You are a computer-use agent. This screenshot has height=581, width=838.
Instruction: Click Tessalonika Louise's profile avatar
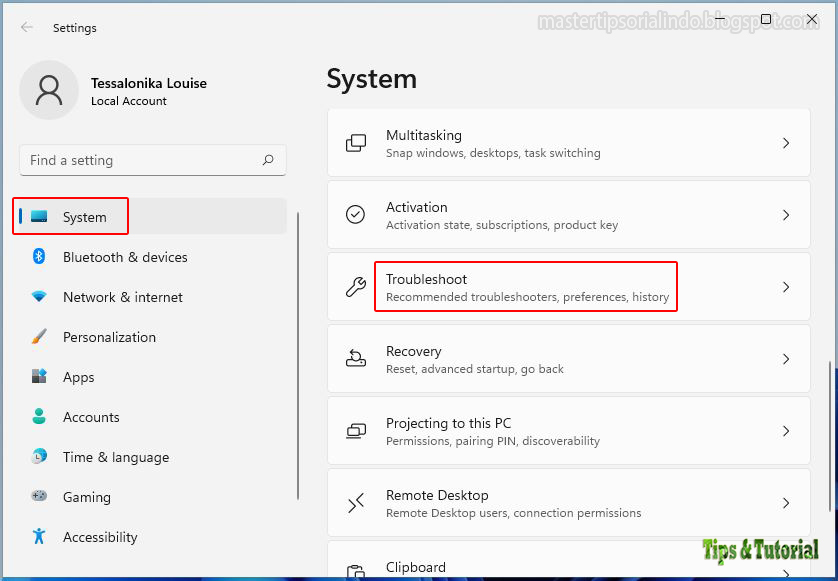tap(49, 89)
